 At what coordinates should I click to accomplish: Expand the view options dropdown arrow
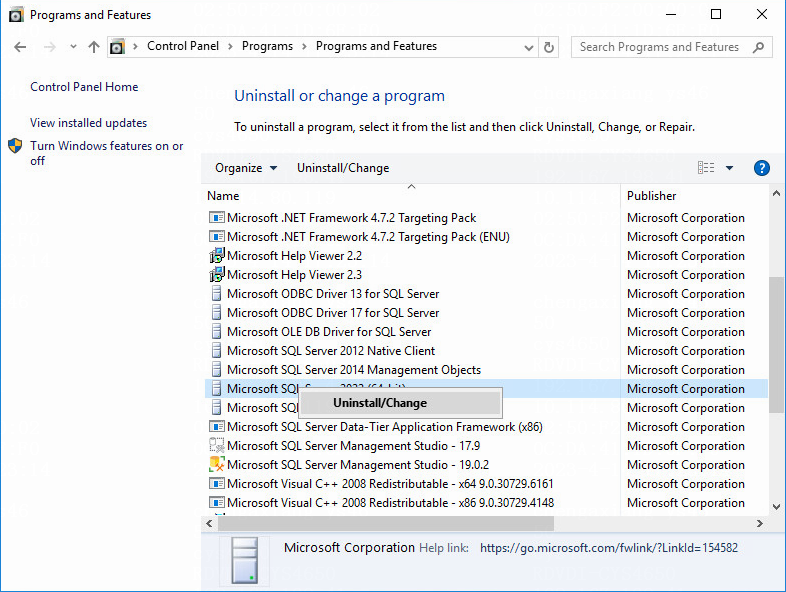(x=729, y=168)
